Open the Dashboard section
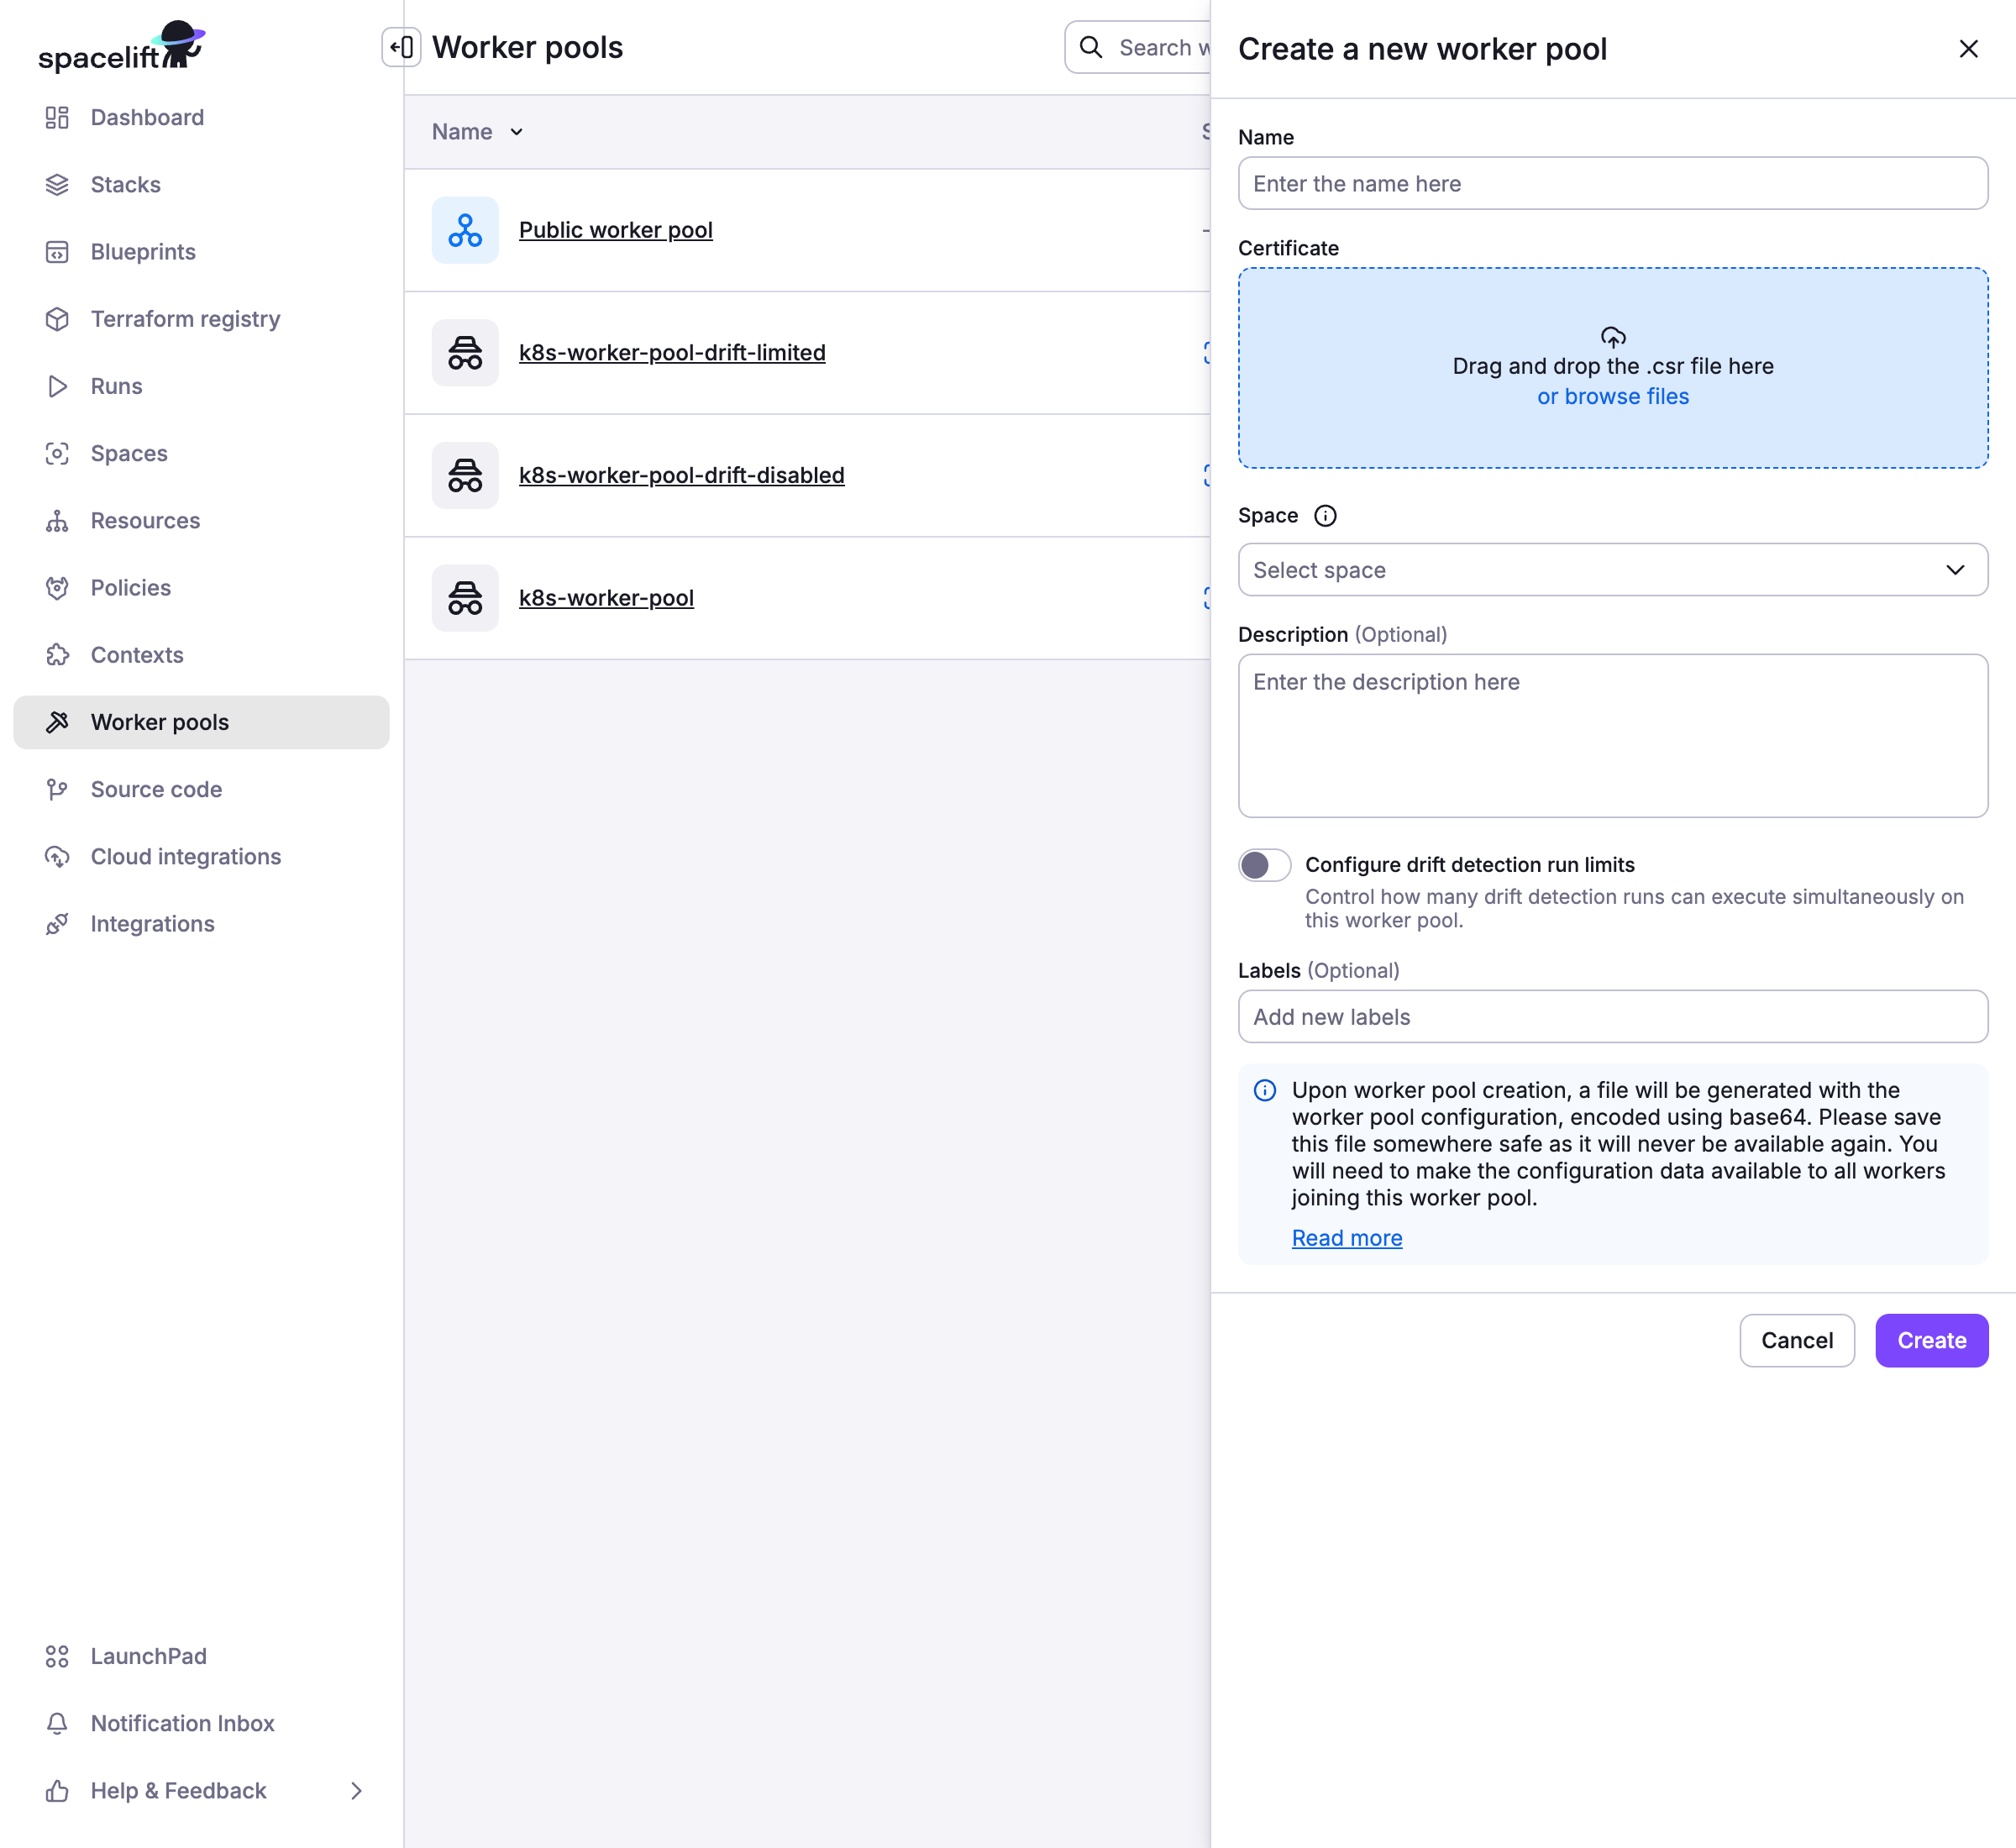Screen dimensions: 2016x1848 (147, 117)
